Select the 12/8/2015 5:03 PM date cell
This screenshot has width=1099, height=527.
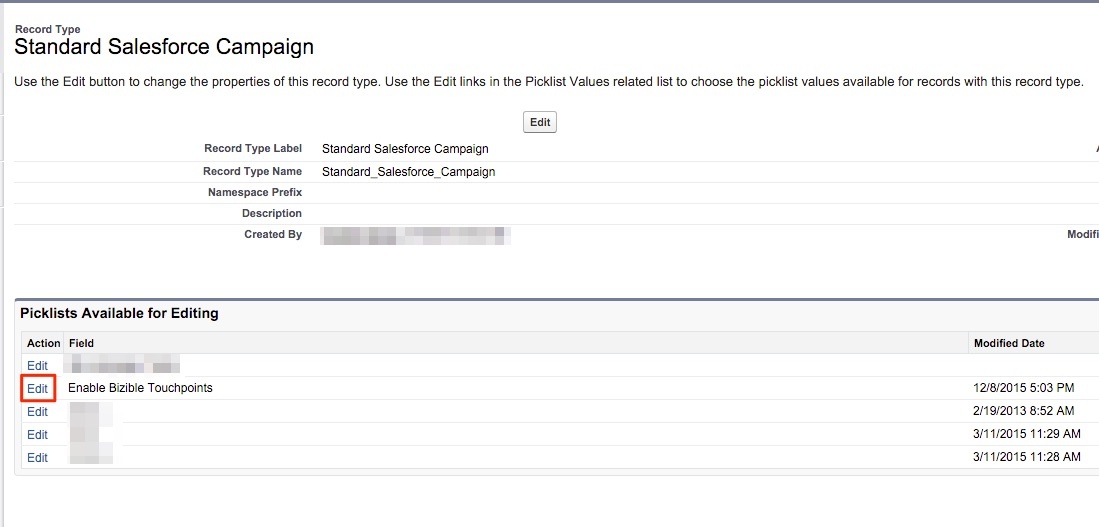[1023, 388]
